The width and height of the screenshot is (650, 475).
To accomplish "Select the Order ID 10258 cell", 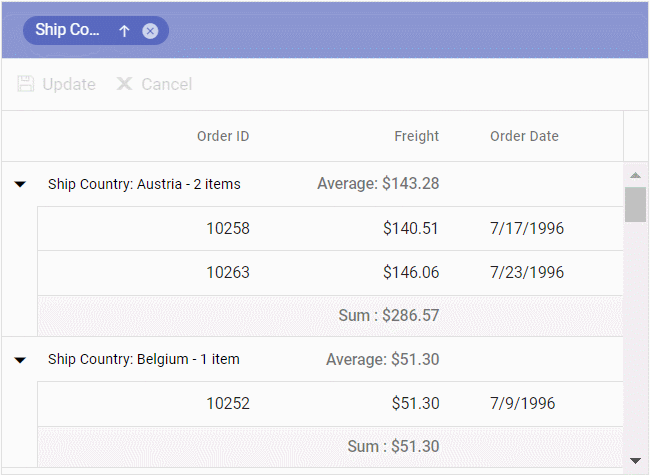I will pos(228,228).
